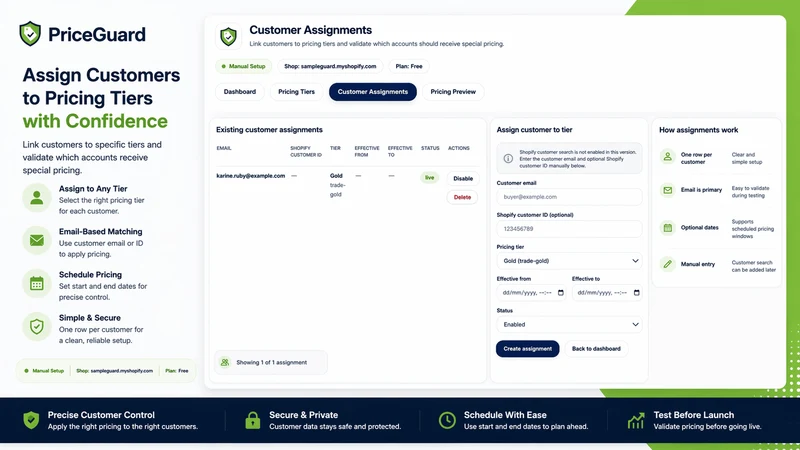800x450 pixels.
Task: Click the Email is primary envelope icon
Action: tap(667, 190)
